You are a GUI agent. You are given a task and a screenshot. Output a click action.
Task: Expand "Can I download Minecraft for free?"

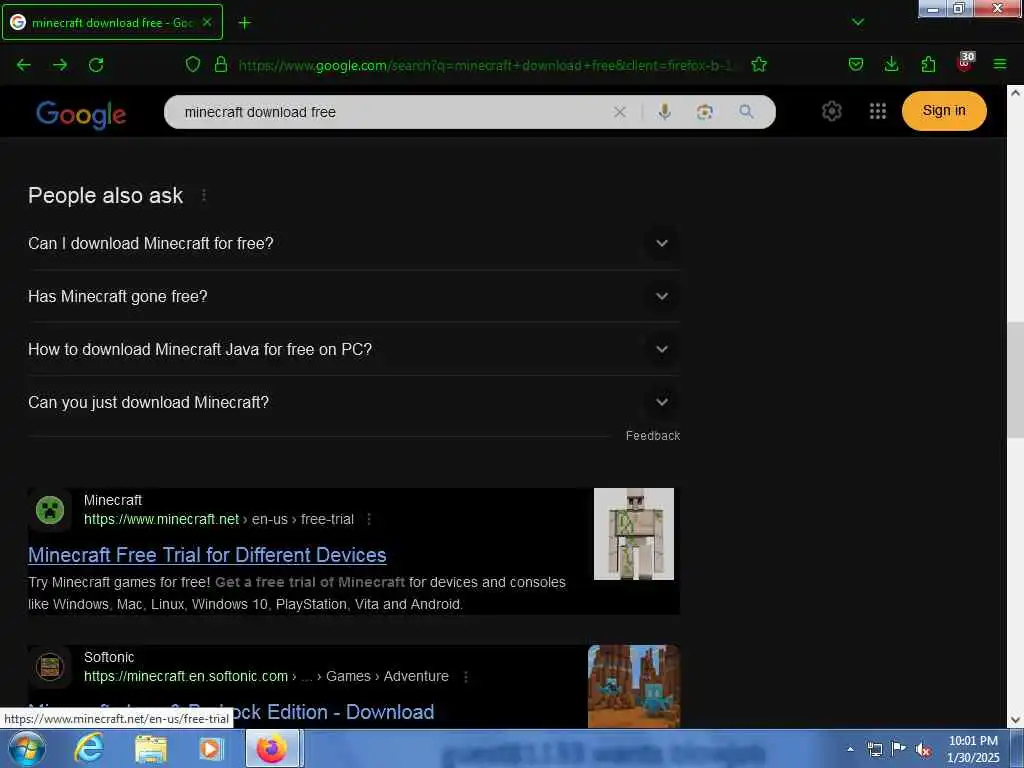tap(353, 244)
